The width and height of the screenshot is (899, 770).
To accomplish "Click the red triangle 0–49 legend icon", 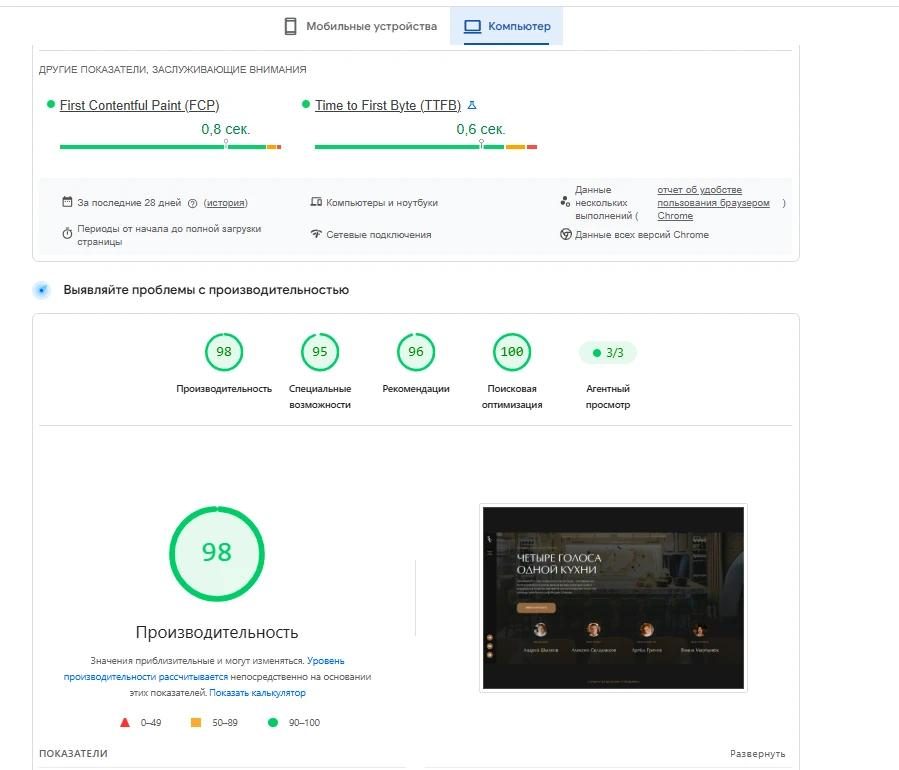I will point(125,722).
